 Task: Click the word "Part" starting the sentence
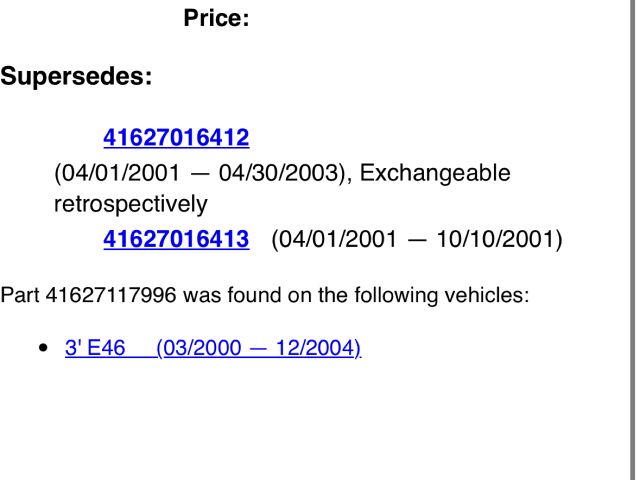pos(19,295)
